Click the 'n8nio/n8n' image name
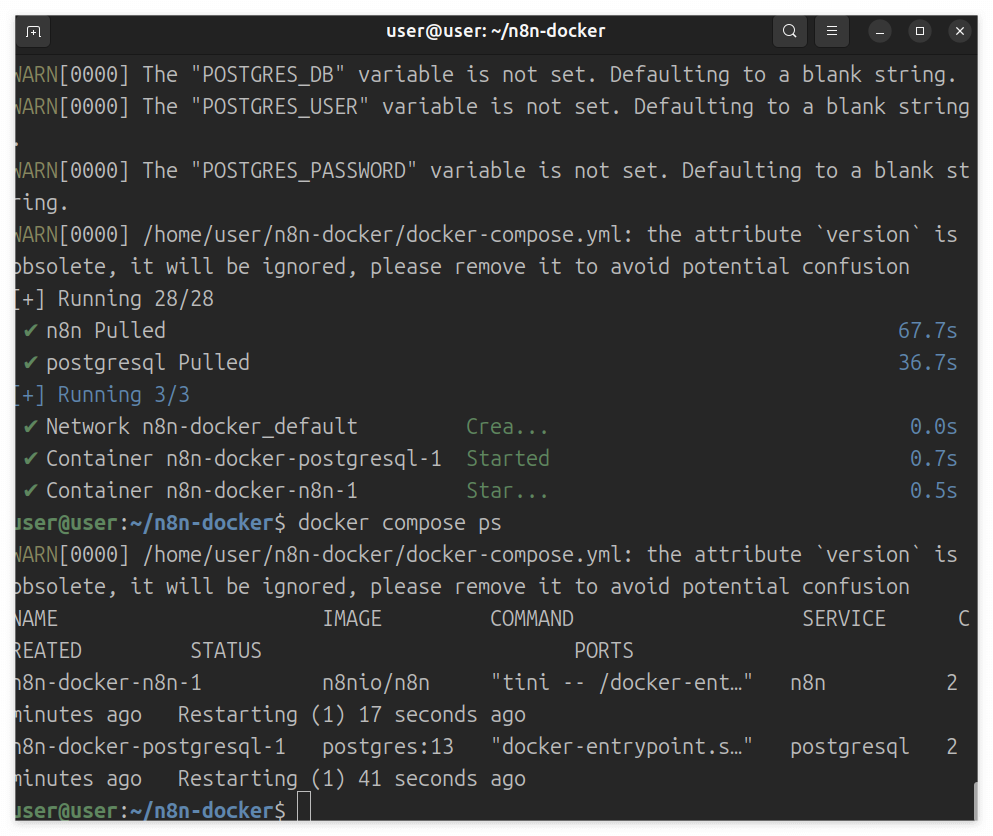The width and height of the screenshot is (993, 836). click(x=376, y=683)
